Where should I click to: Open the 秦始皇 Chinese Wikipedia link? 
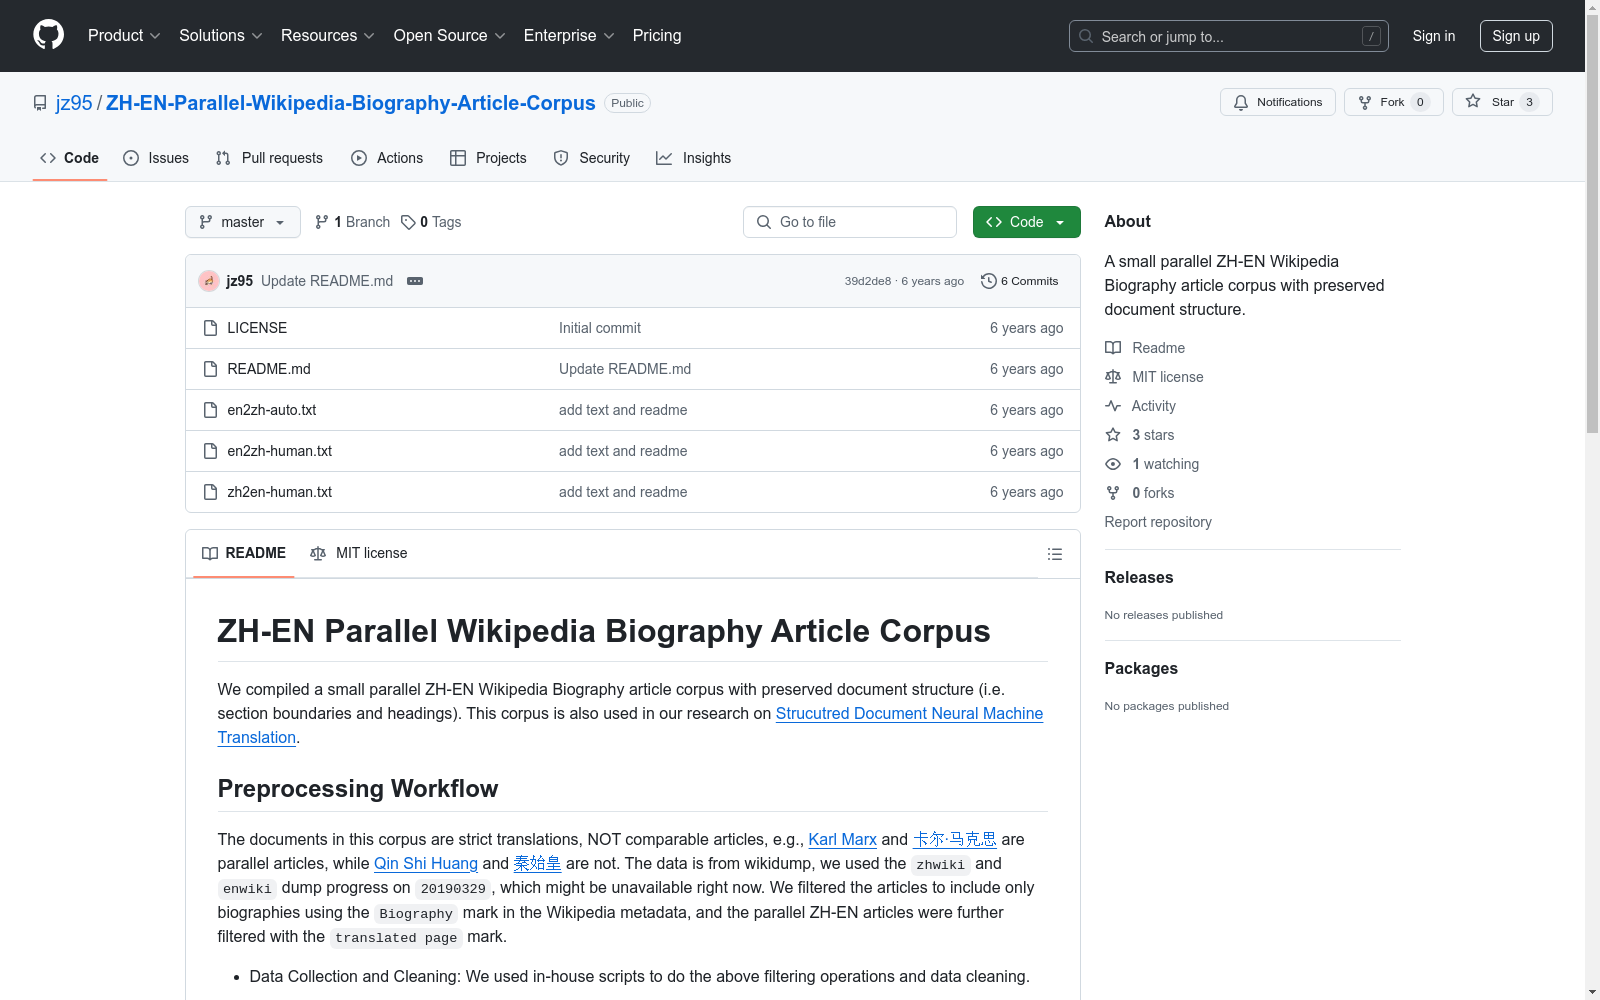click(537, 863)
